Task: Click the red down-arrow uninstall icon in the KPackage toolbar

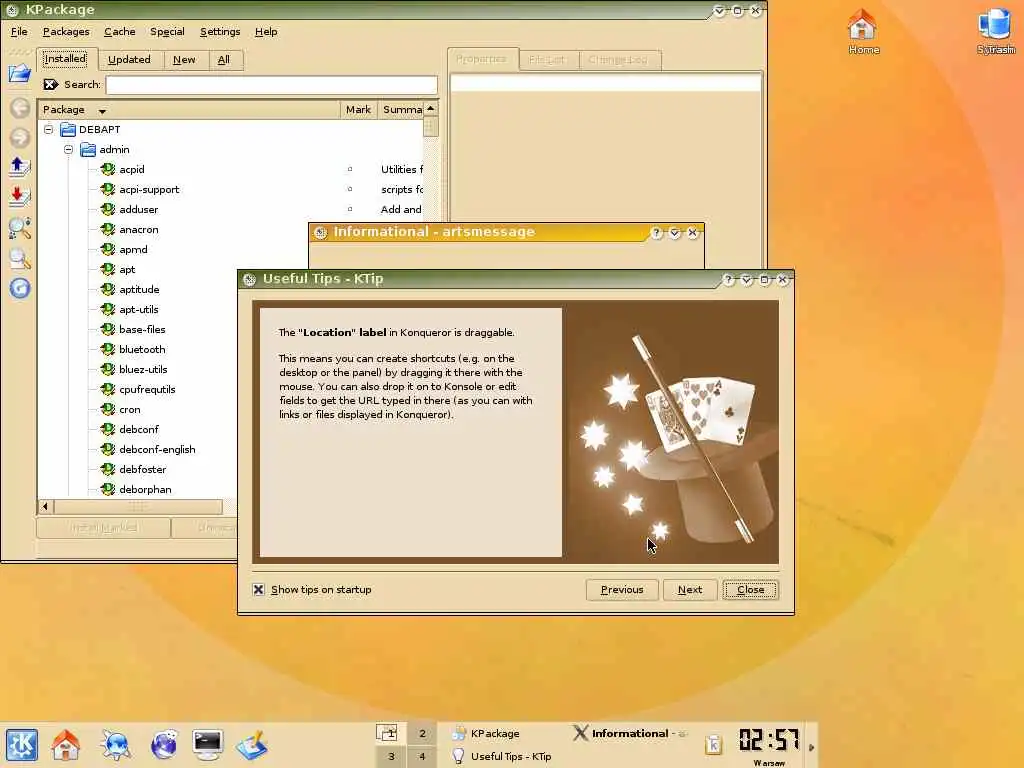Action: pos(20,197)
